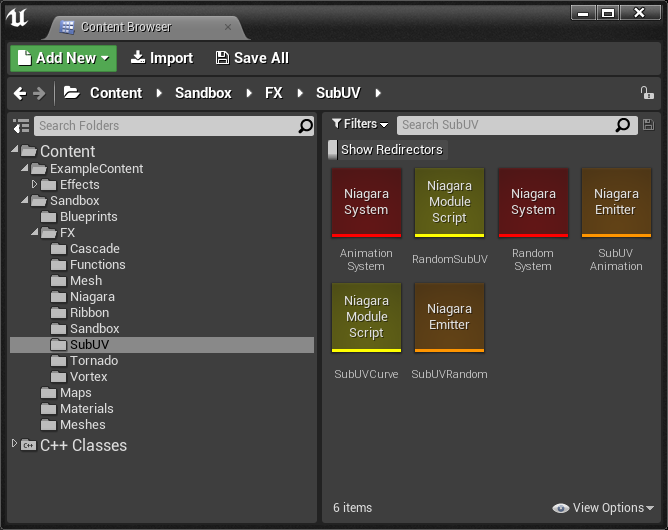Click SubUV in the breadcrumb path
This screenshot has height=530, width=668.
click(x=338, y=93)
